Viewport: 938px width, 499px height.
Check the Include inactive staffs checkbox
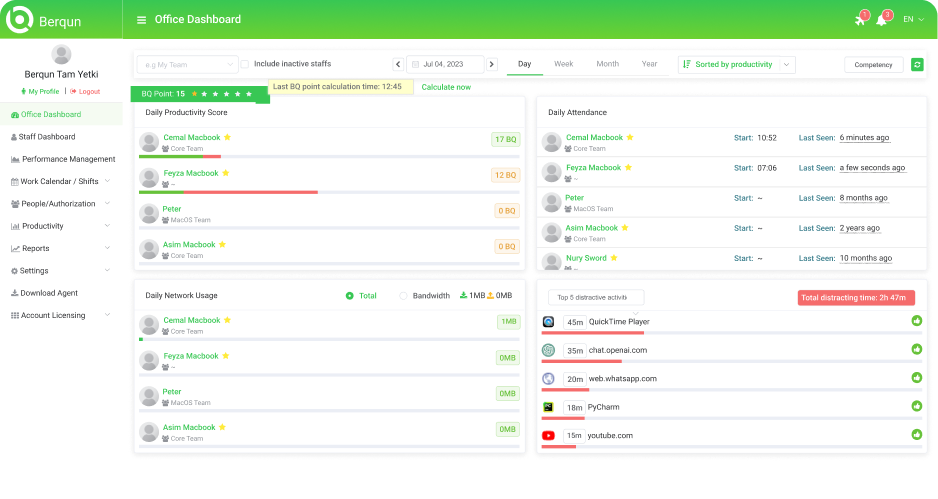(x=245, y=64)
